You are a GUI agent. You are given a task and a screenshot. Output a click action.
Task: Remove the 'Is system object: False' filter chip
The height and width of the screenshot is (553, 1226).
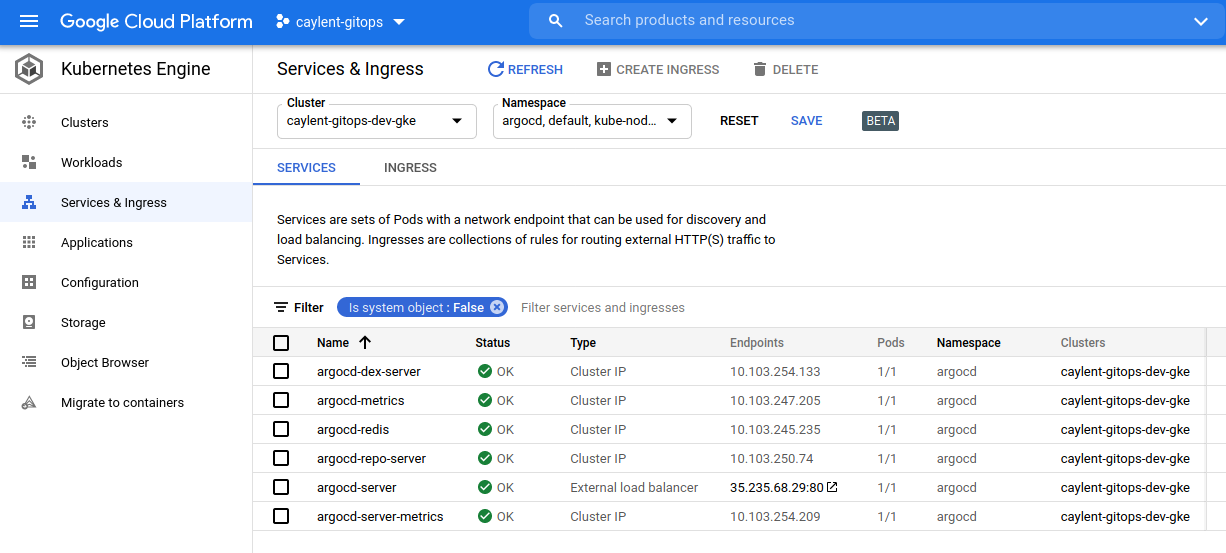497,307
